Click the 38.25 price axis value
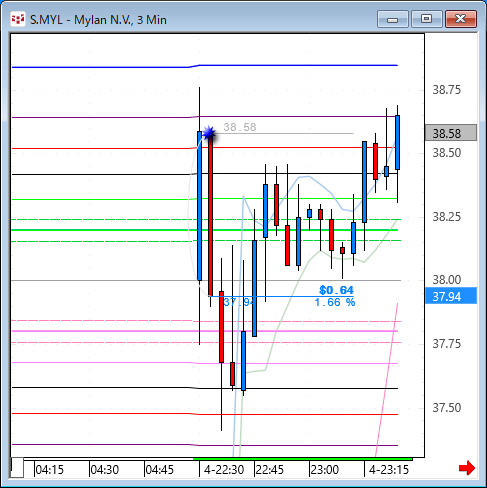The width and height of the screenshot is (487, 488). [x=446, y=217]
